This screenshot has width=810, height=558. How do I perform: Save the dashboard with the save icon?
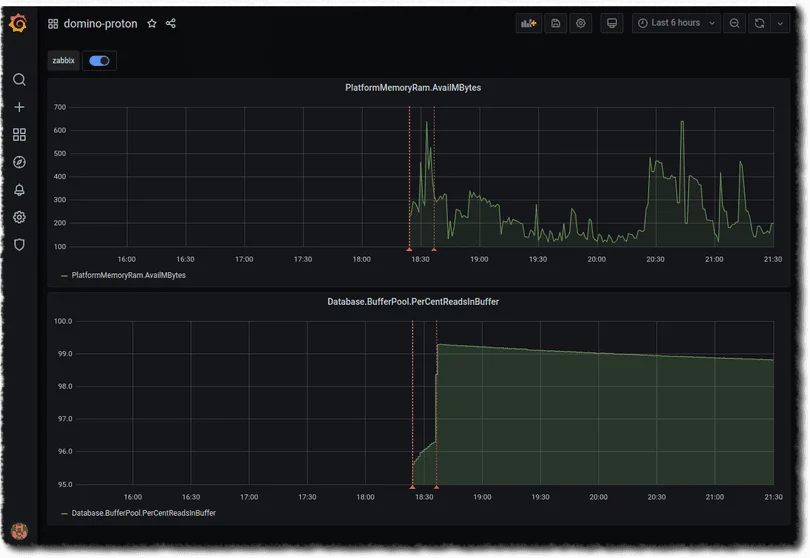pos(556,23)
